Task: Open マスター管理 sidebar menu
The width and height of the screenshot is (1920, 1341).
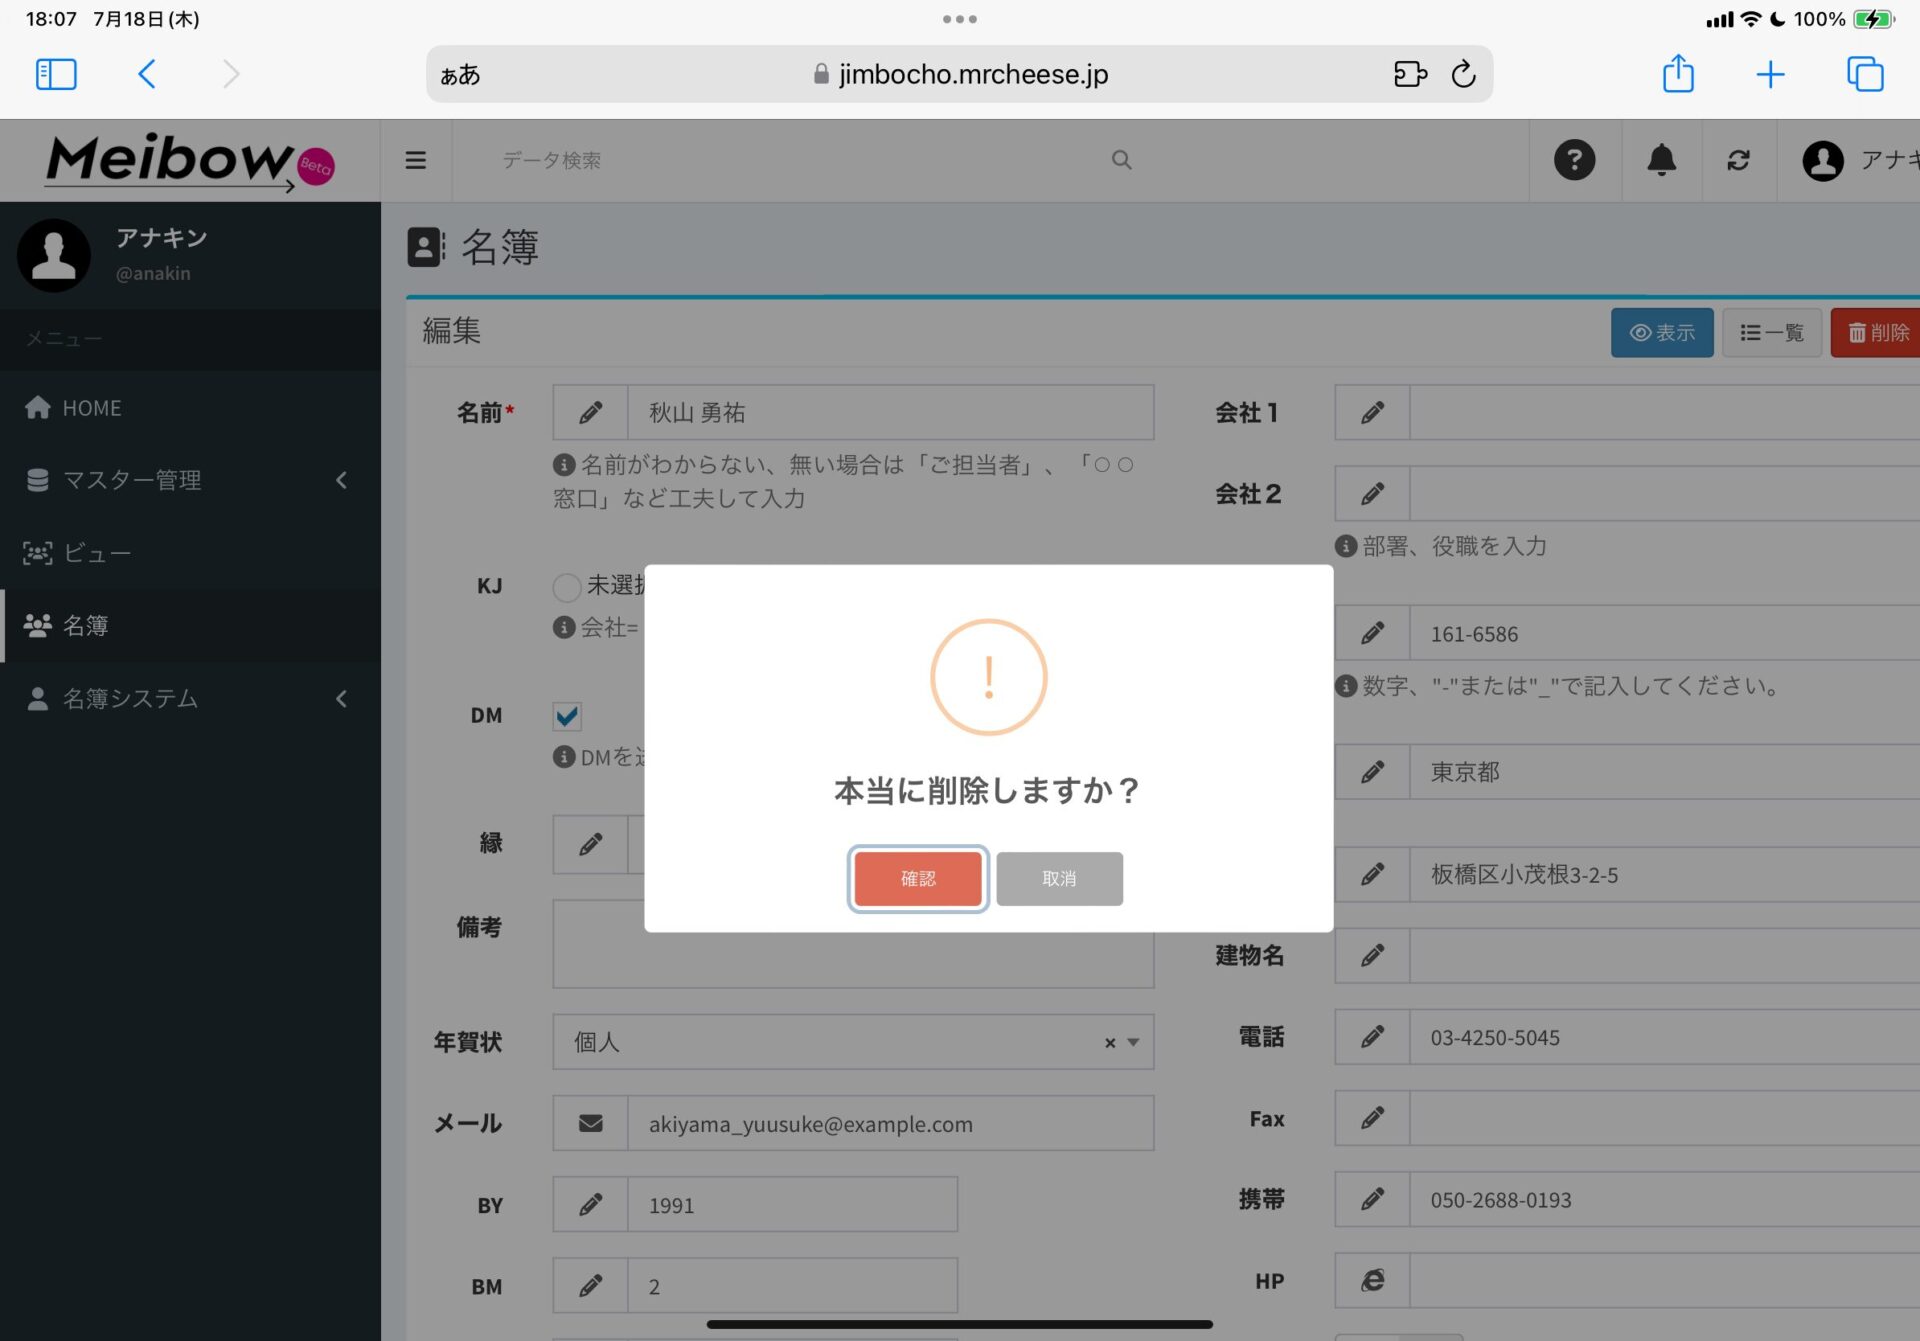Action: pyautogui.click(x=190, y=480)
